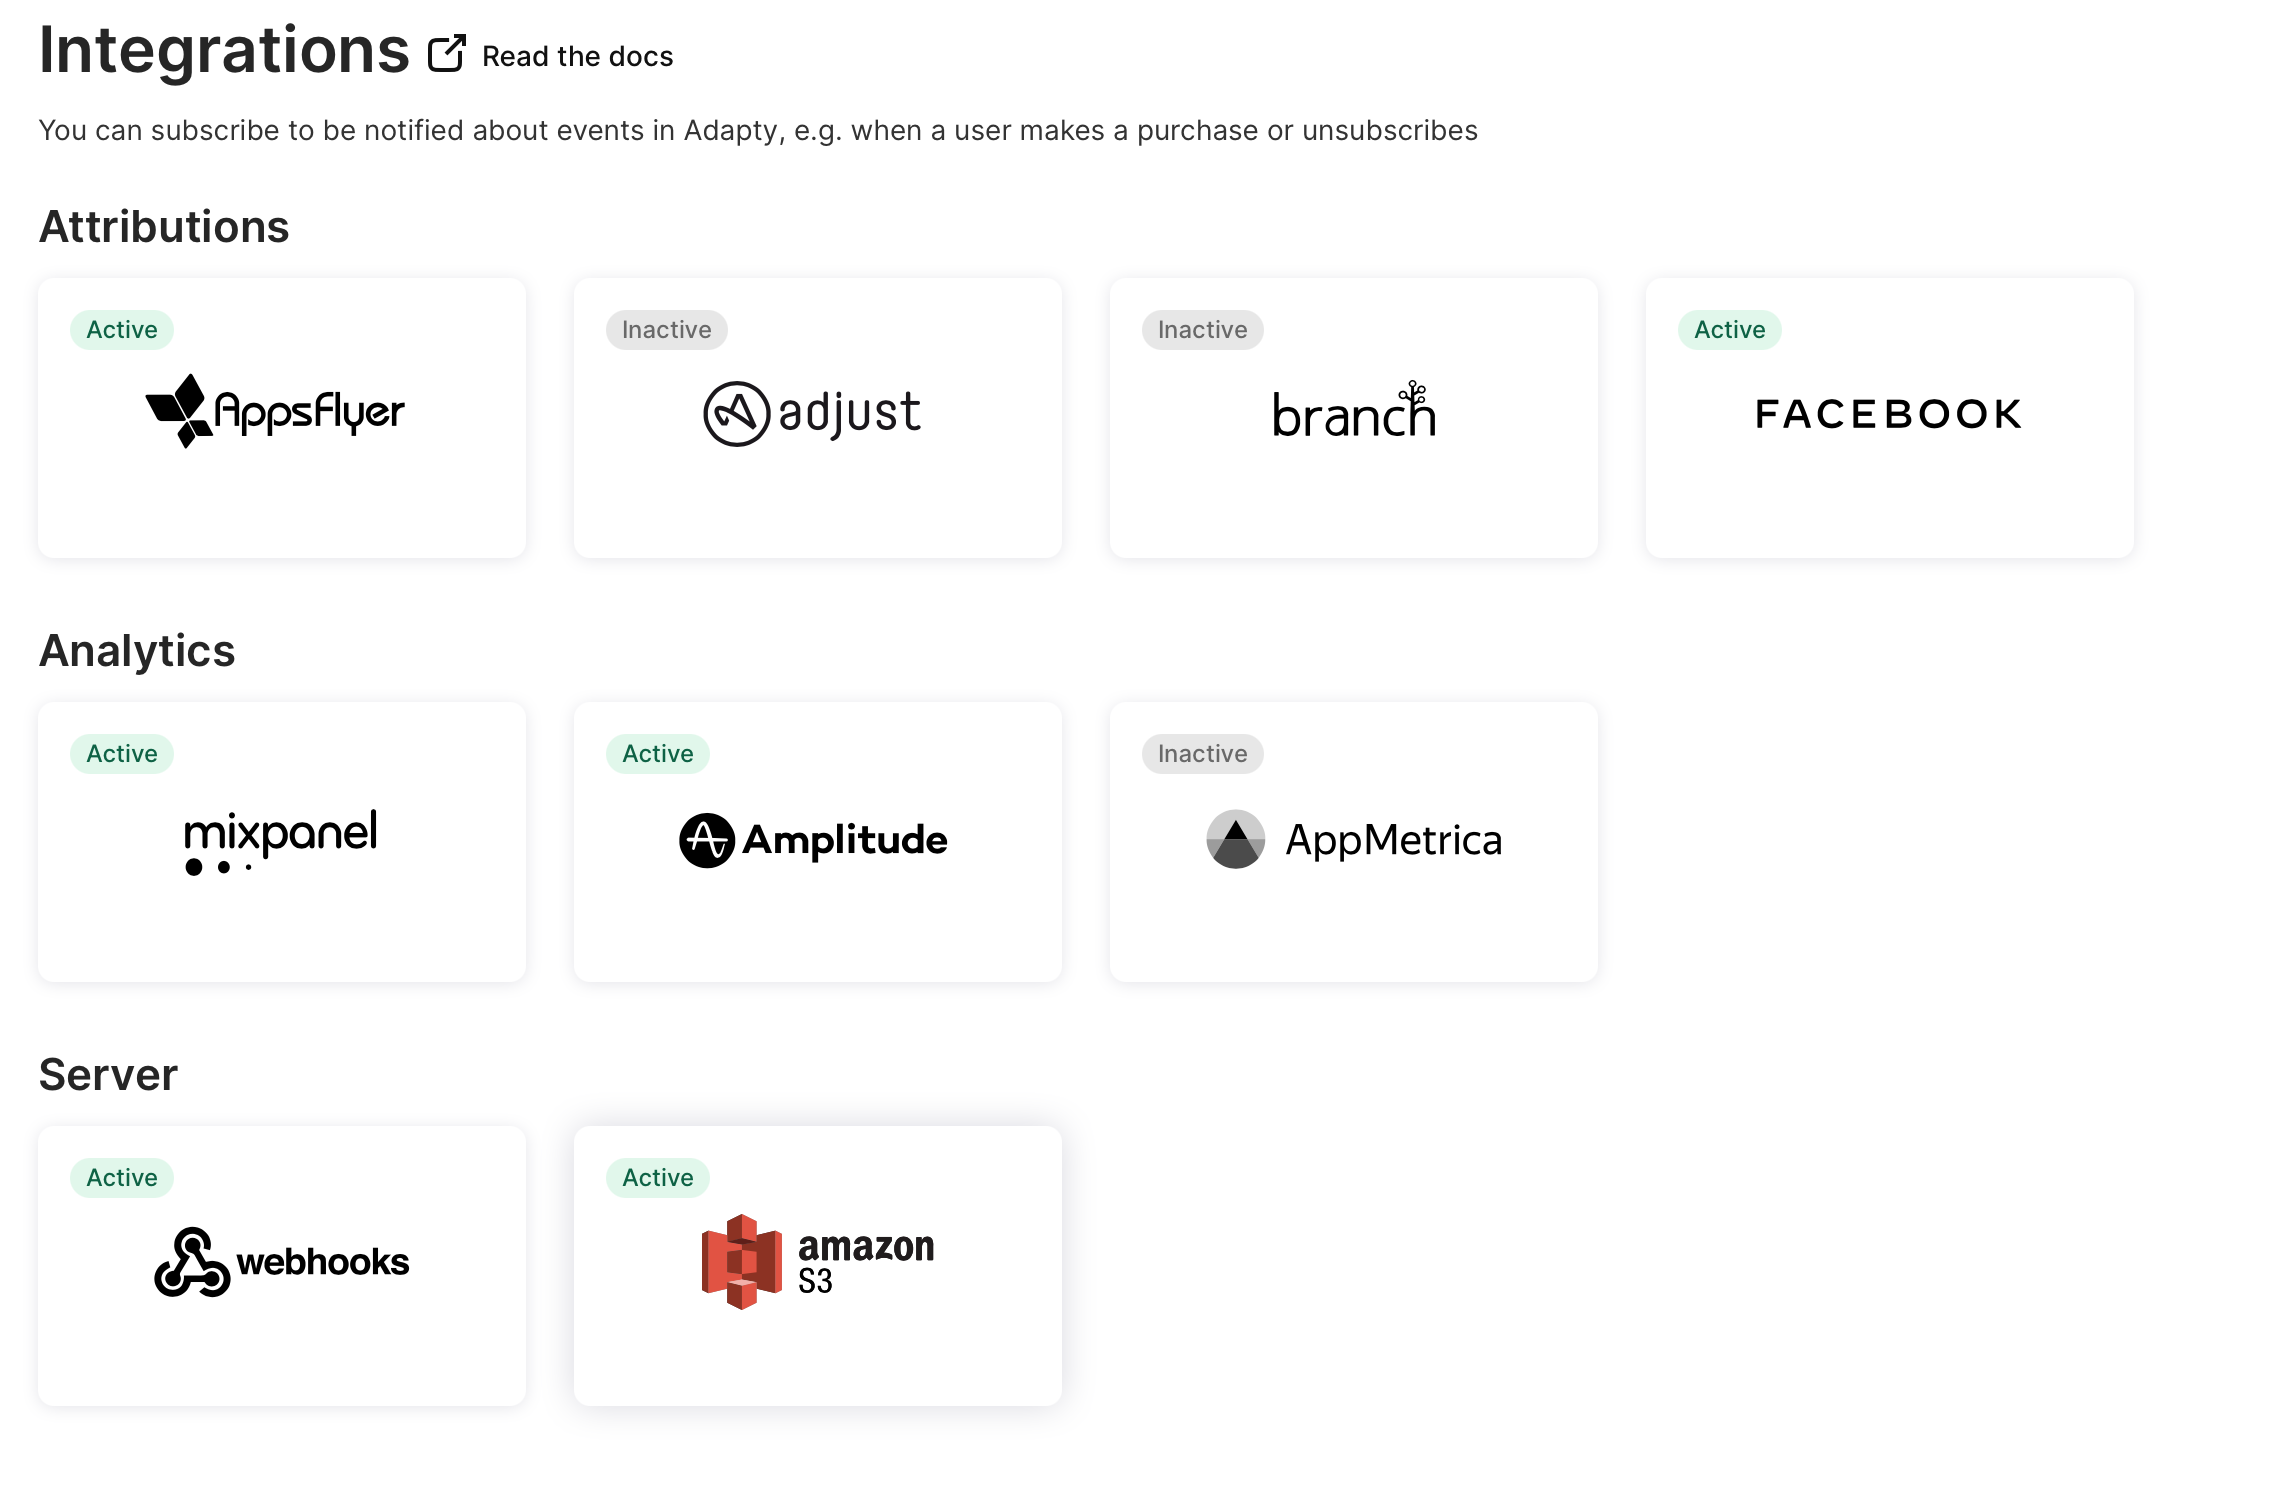Screen dimensions: 2276x1496
Task: Open the Adjust integration logo
Action: click(811, 413)
